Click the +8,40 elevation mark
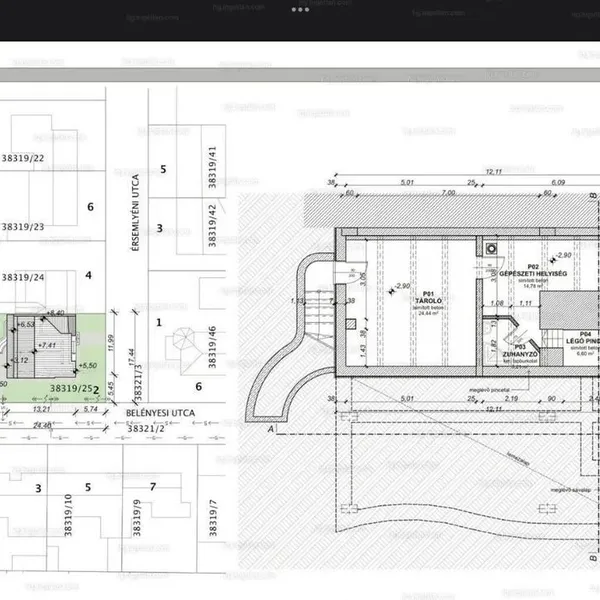 click(x=55, y=313)
